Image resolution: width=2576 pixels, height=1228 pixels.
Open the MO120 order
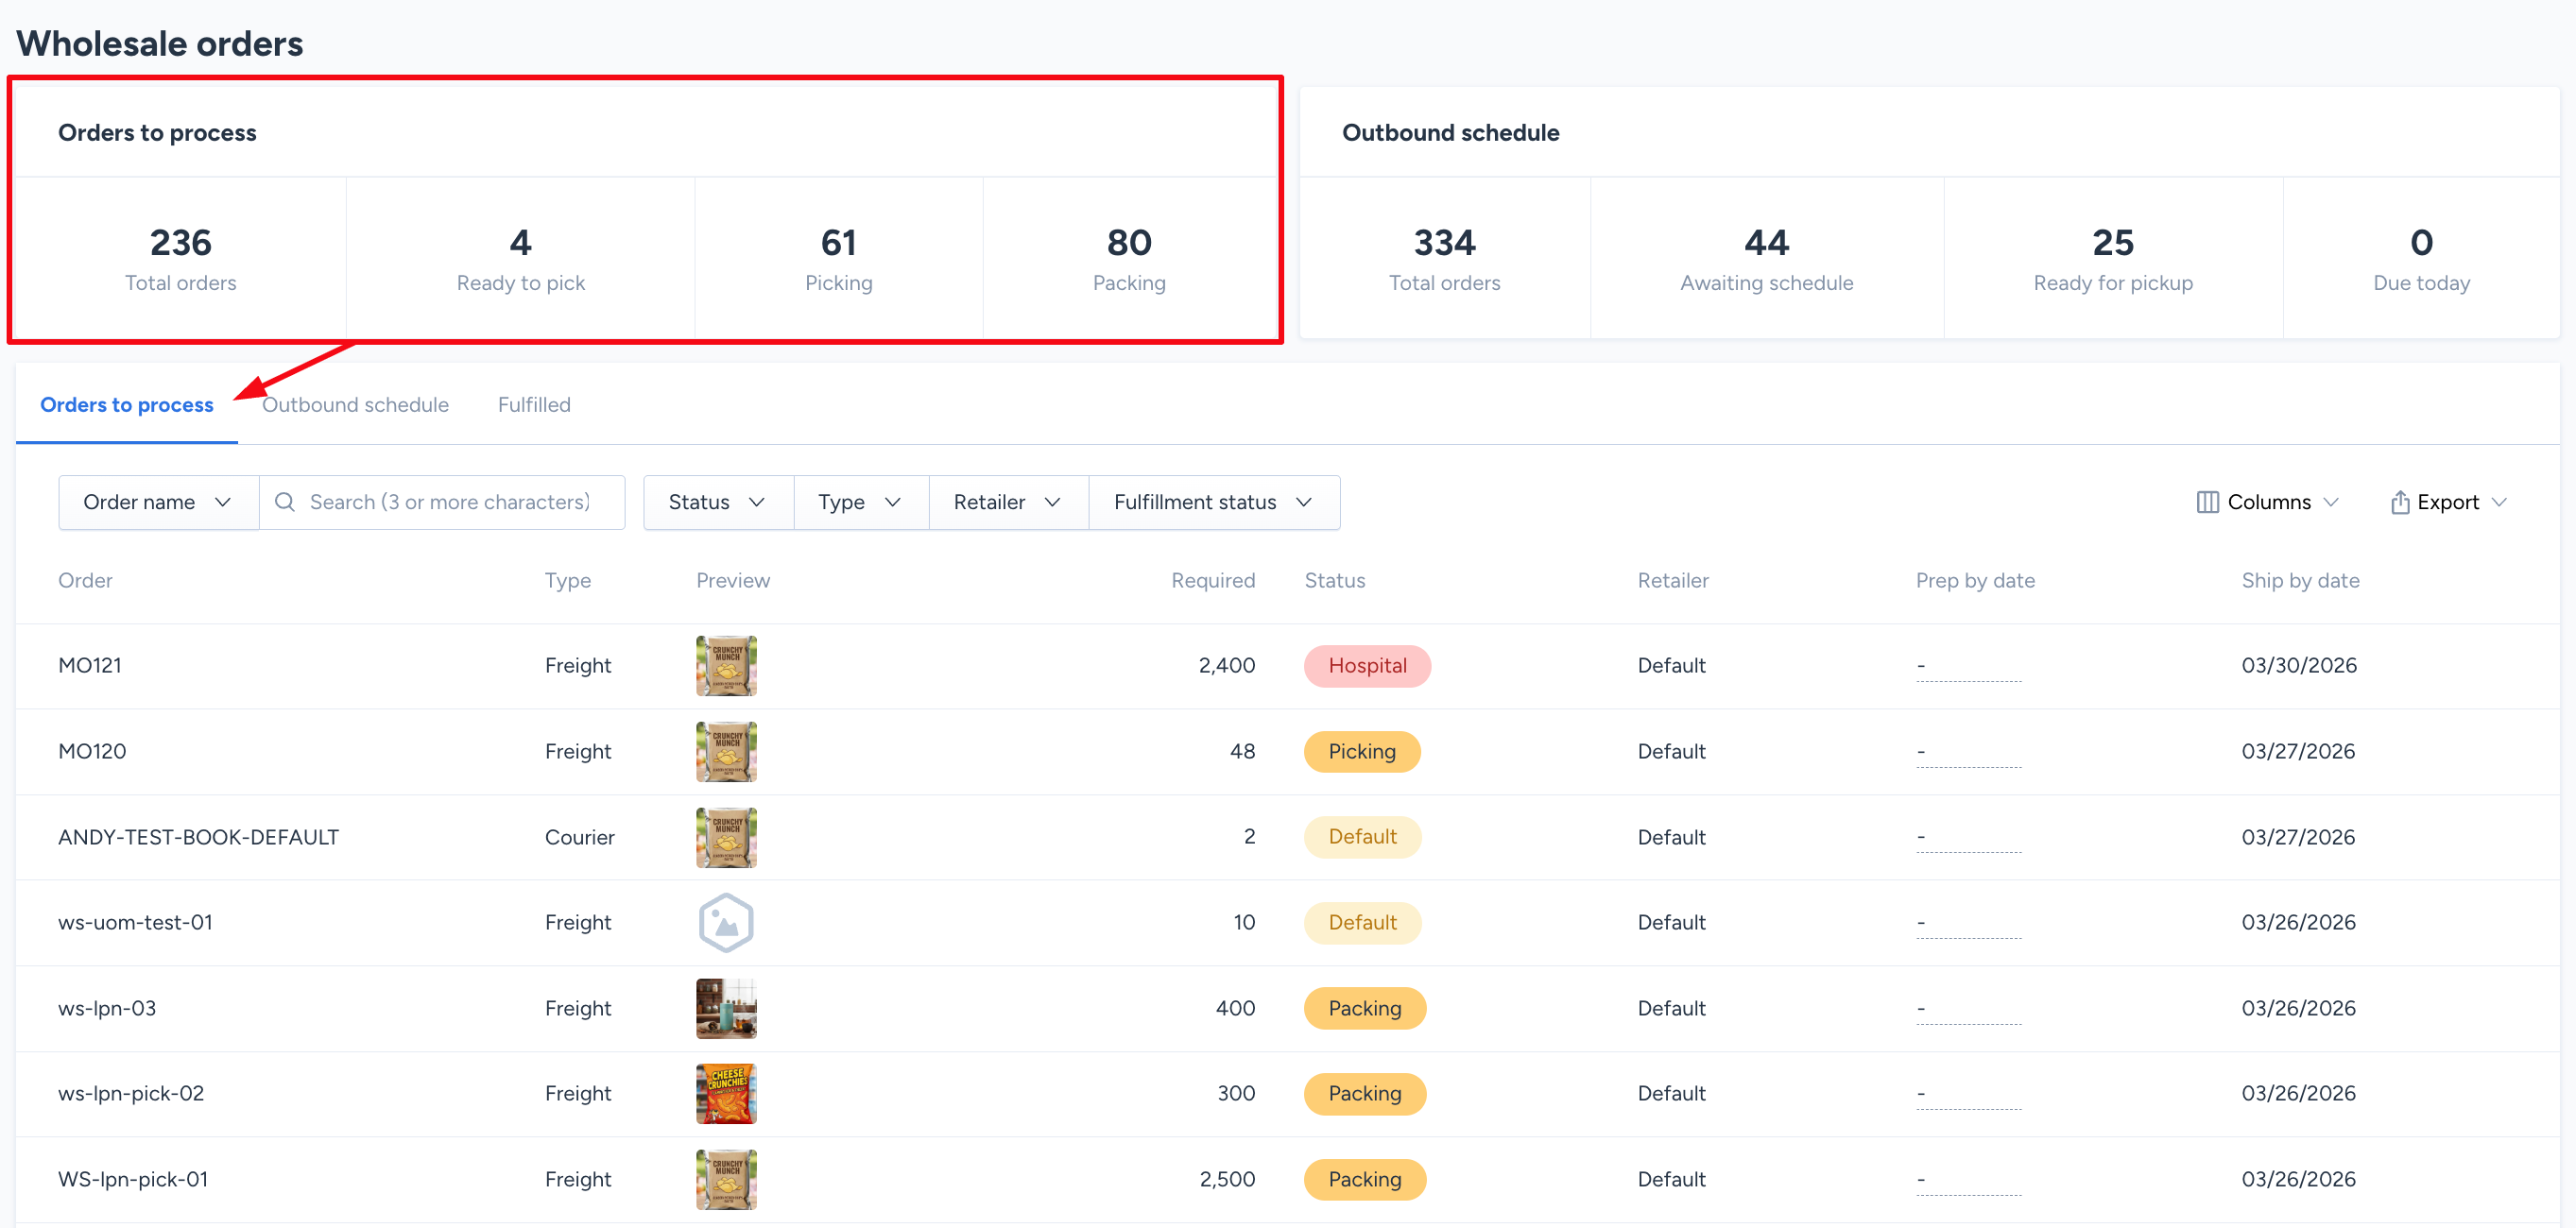92,751
